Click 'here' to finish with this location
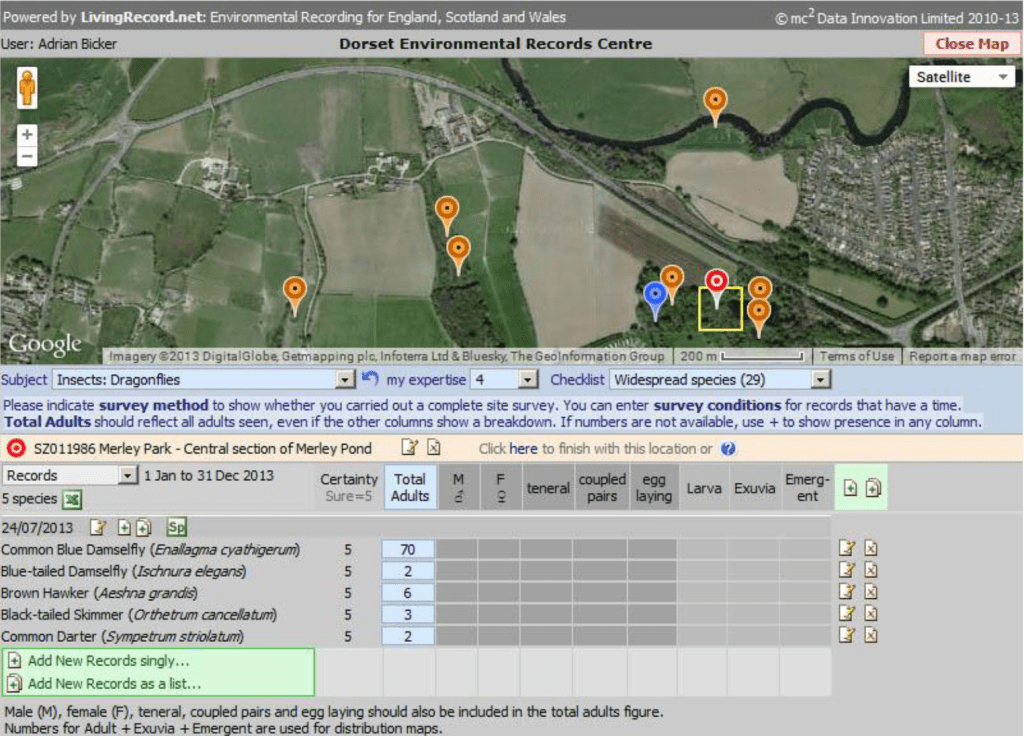1024x736 pixels. pyautogui.click(x=523, y=449)
